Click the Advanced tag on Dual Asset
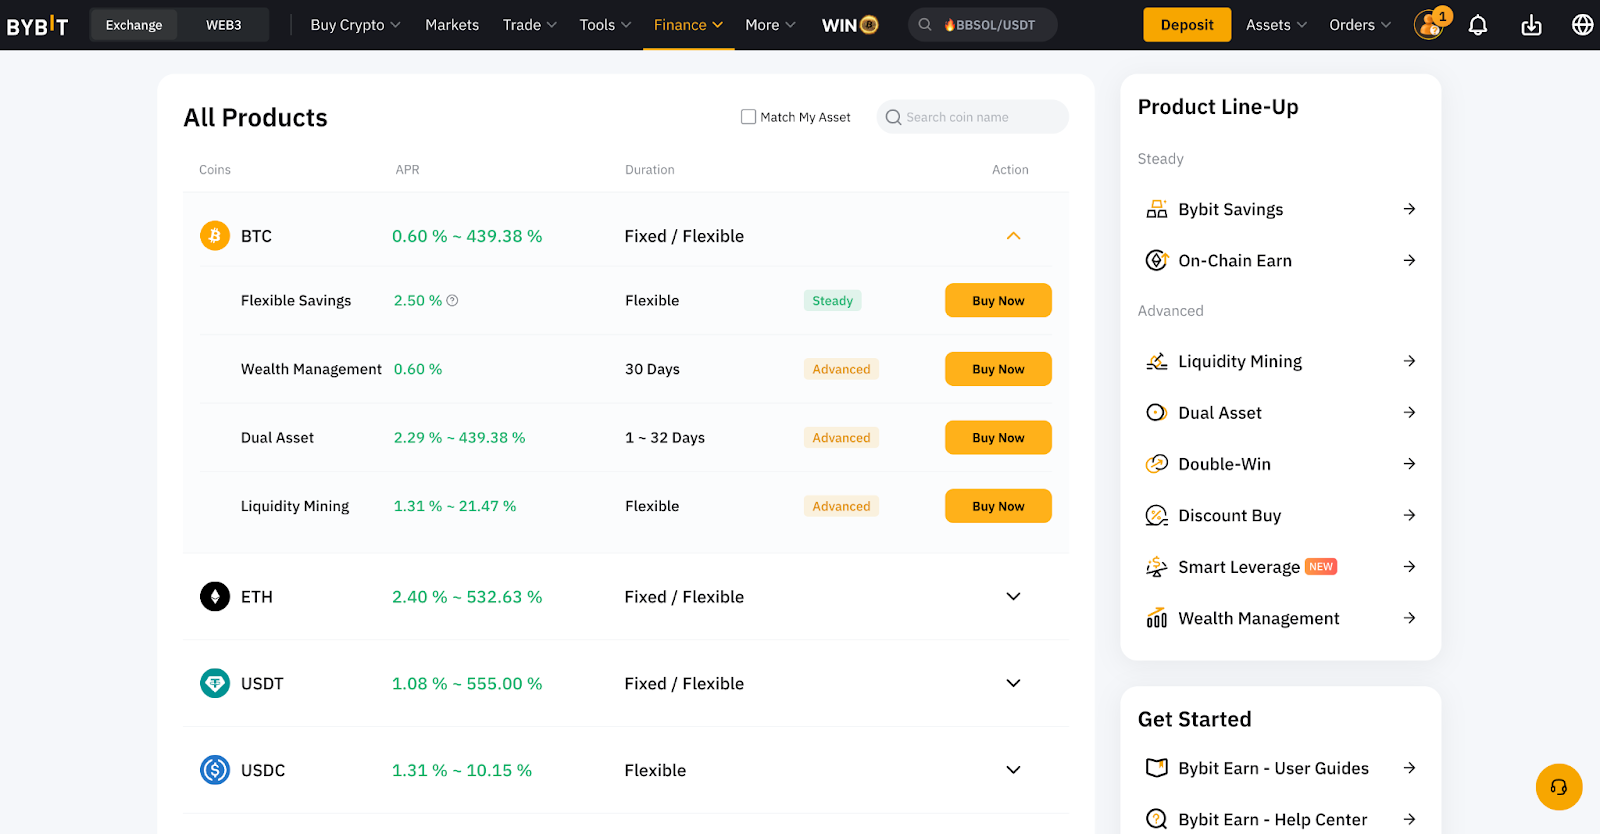1600x834 pixels. [x=841, y=438]
